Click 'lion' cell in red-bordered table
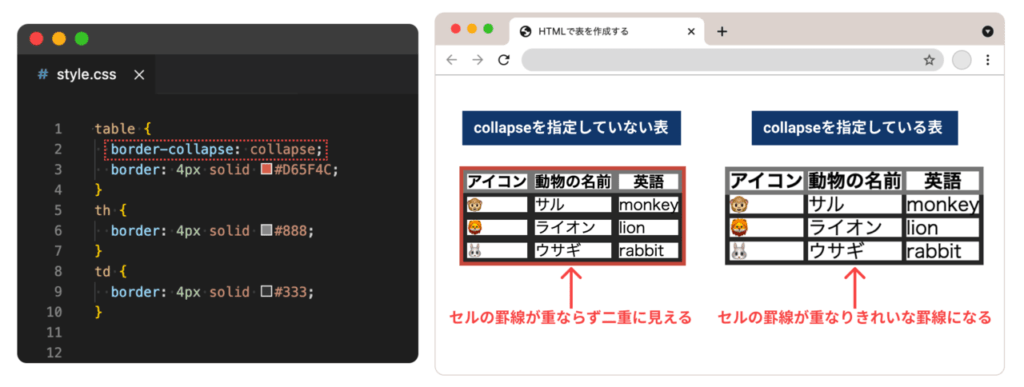Image resolution: width=1024 pixels, height=387 pixels. [648, 228]
